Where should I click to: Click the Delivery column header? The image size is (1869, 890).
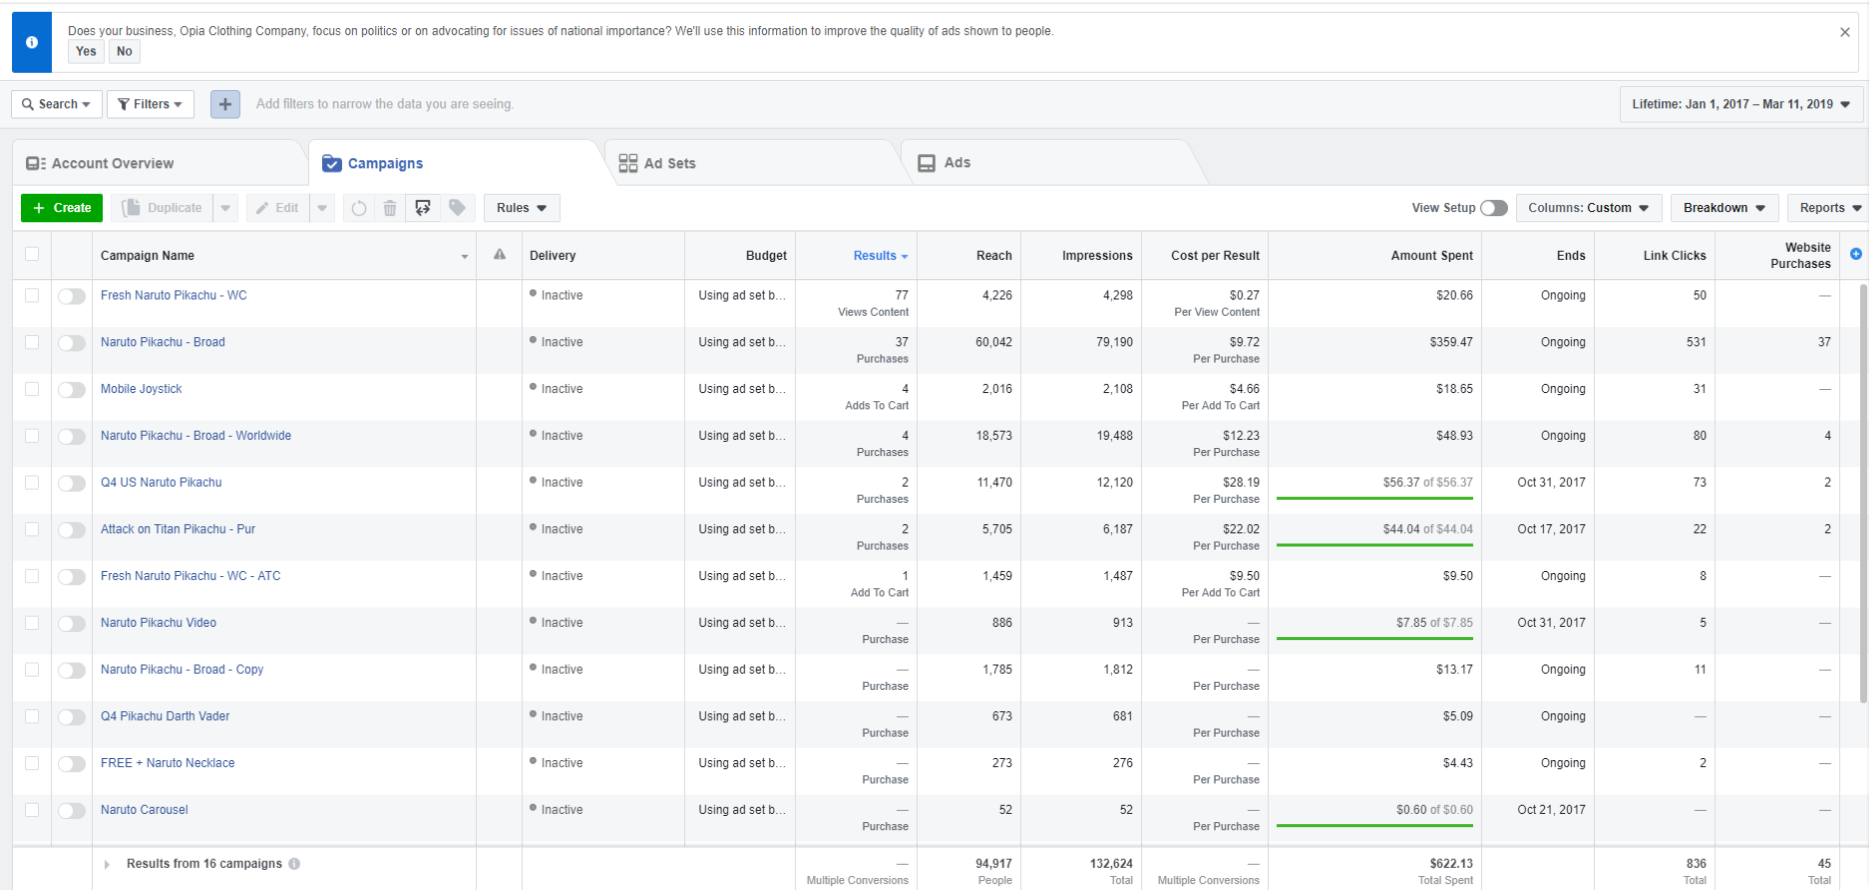tap(603, 256)
